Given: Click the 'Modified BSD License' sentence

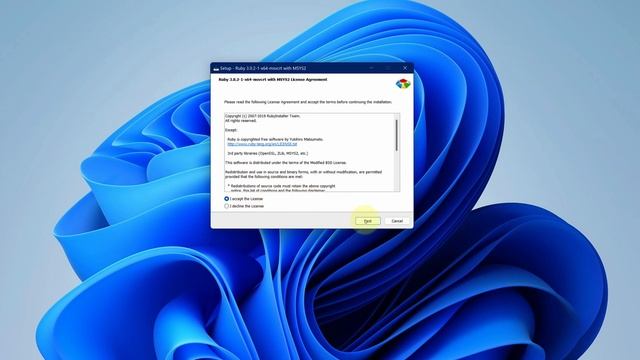Looking at the screenshot, I should [x=286, y=162].
